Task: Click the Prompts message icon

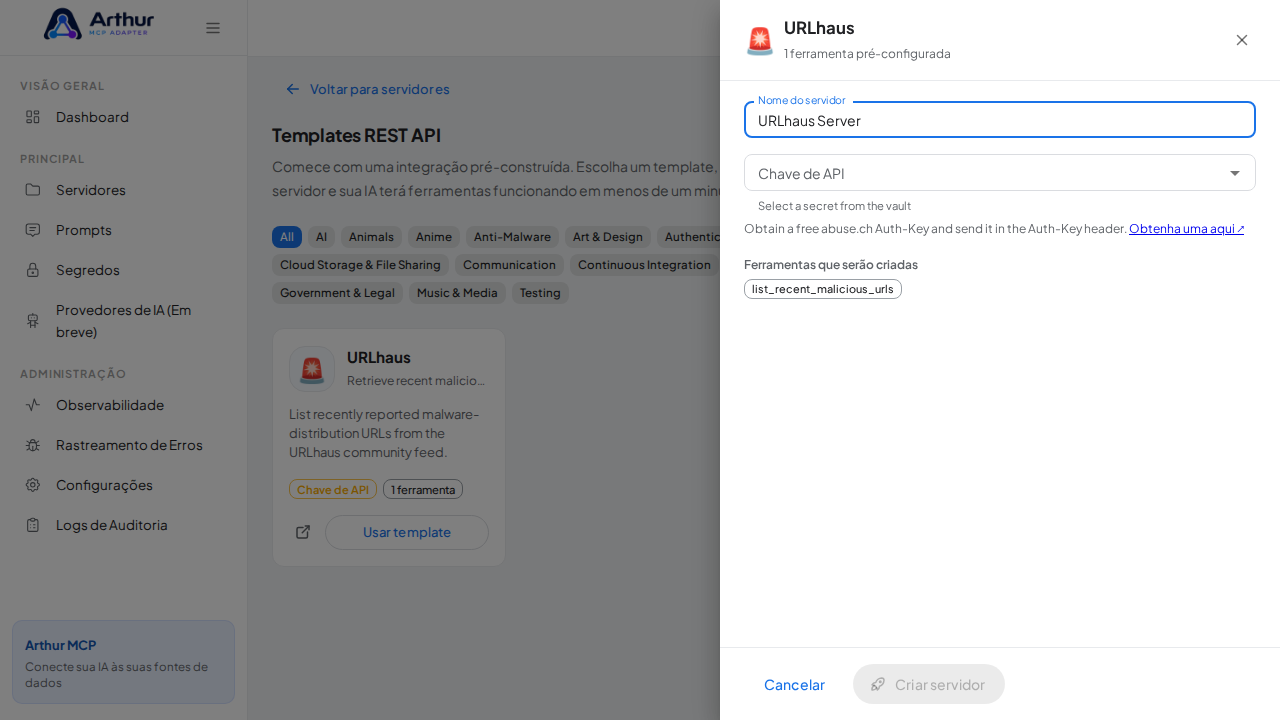Action: (33, 230)
